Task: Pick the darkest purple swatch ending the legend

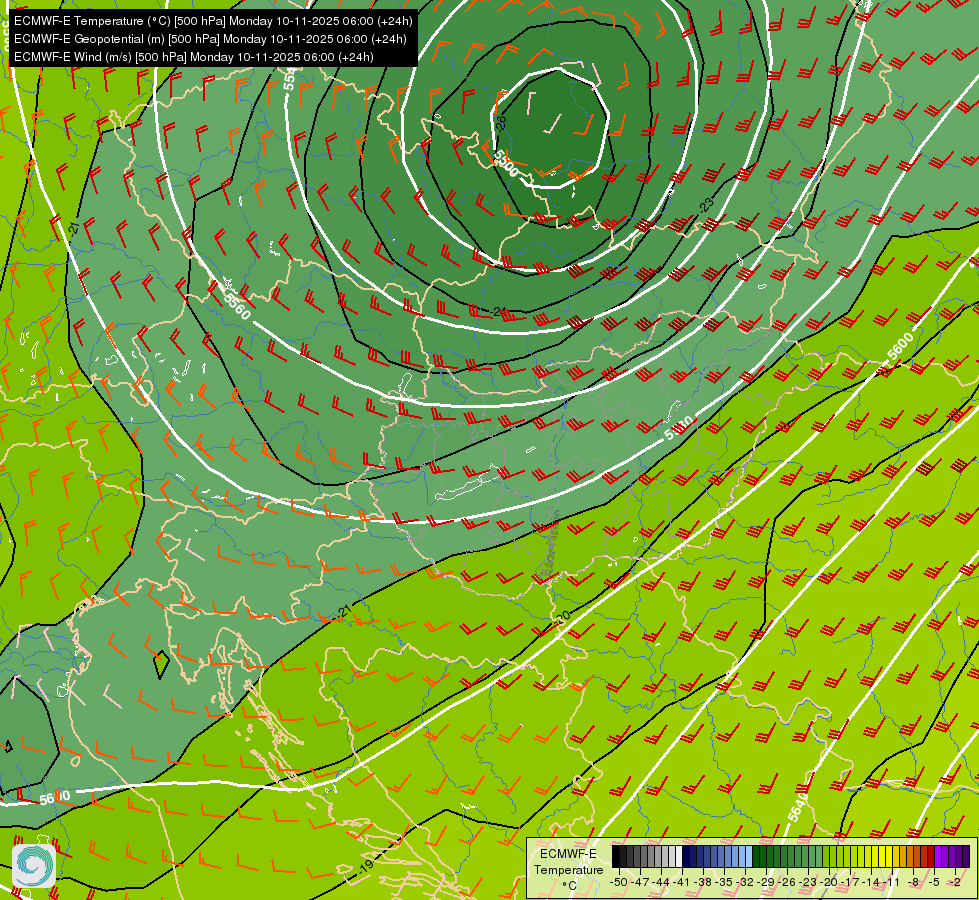Action: (966, 856)
